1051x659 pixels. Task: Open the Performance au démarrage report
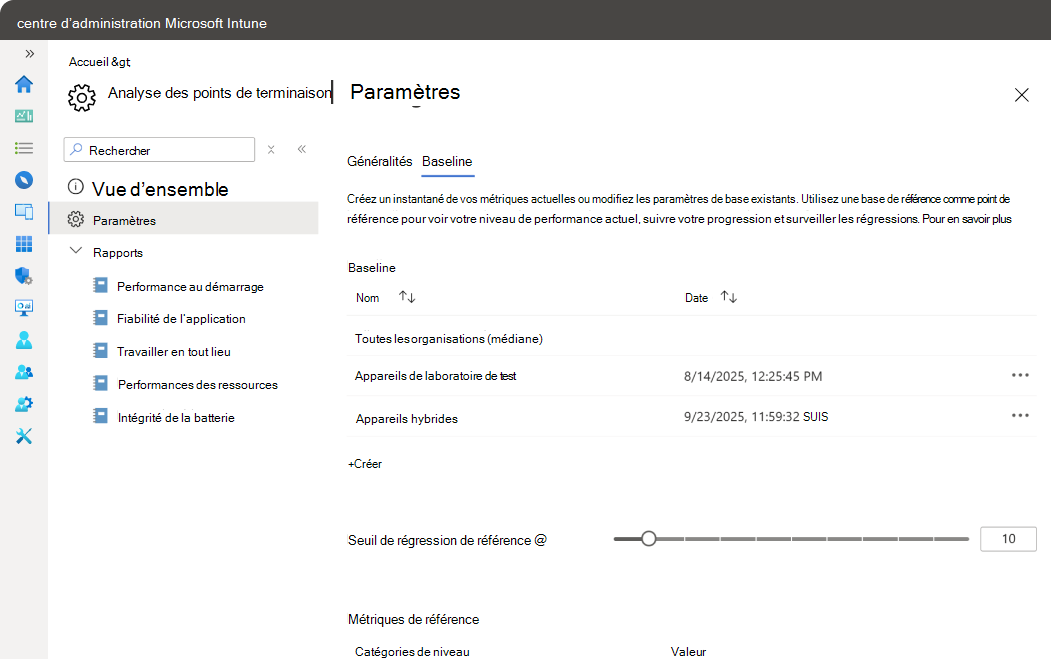(x=190, y=287)
